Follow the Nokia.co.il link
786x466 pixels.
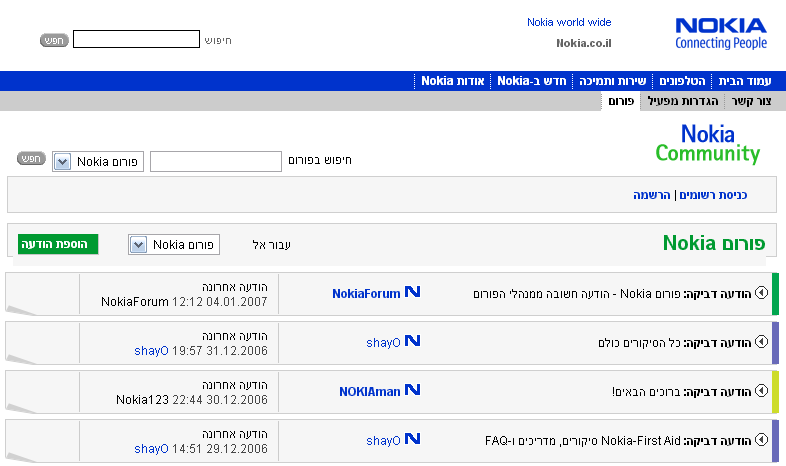[x=584, y=43]
